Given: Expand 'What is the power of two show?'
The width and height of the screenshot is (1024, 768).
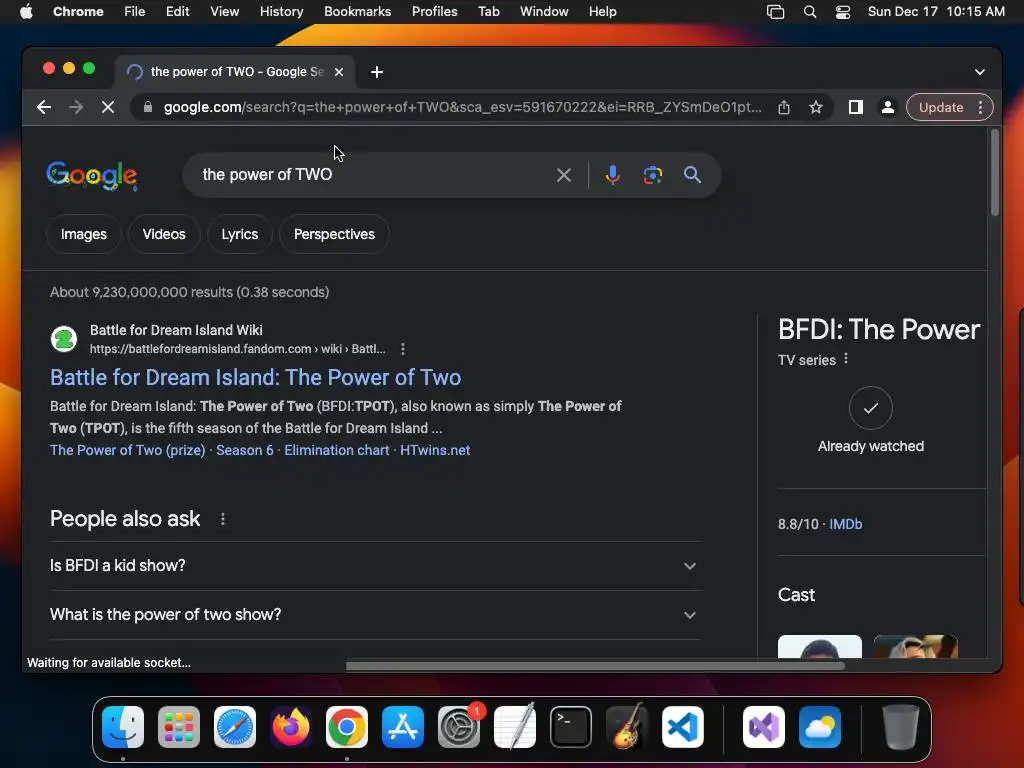Looking at the screenshot, I should tap(376, 615).
